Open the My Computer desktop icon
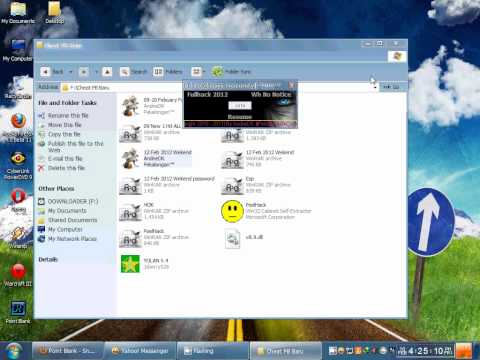 [x=18, y=50]
